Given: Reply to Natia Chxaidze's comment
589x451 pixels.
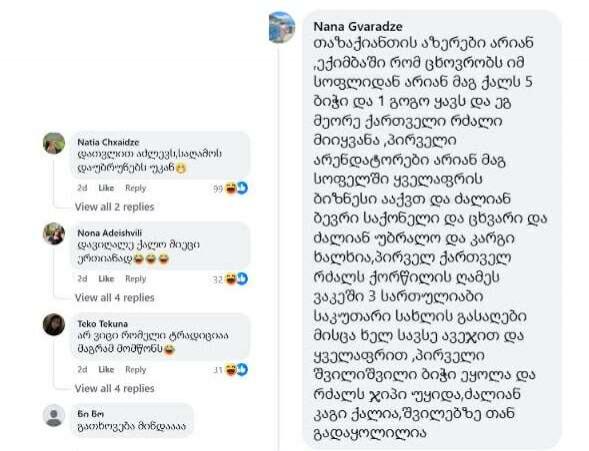Looking at the screenshot, I should click(135, 188).
